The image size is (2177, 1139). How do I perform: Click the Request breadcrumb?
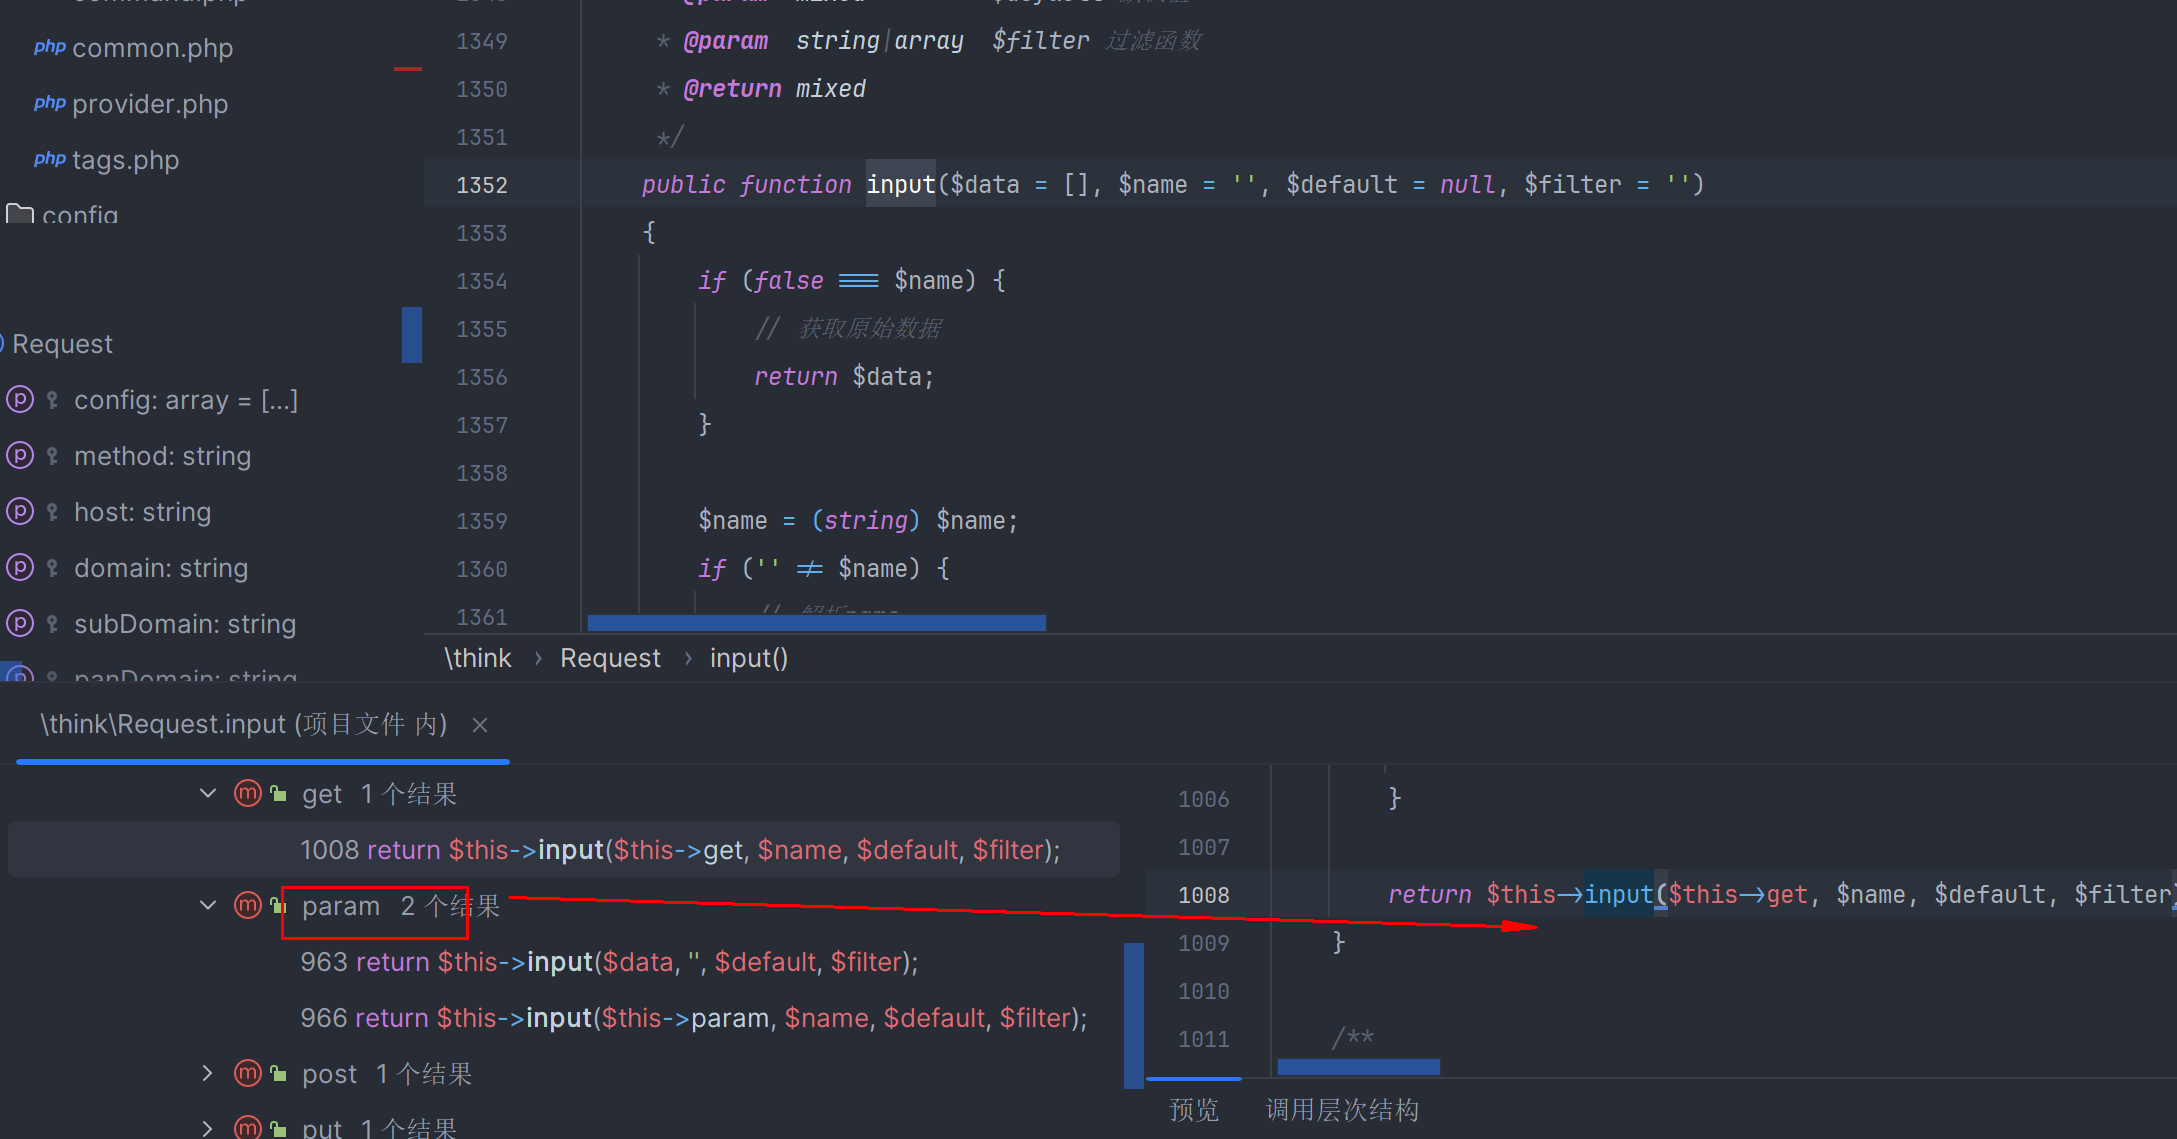tap(610, 658)
